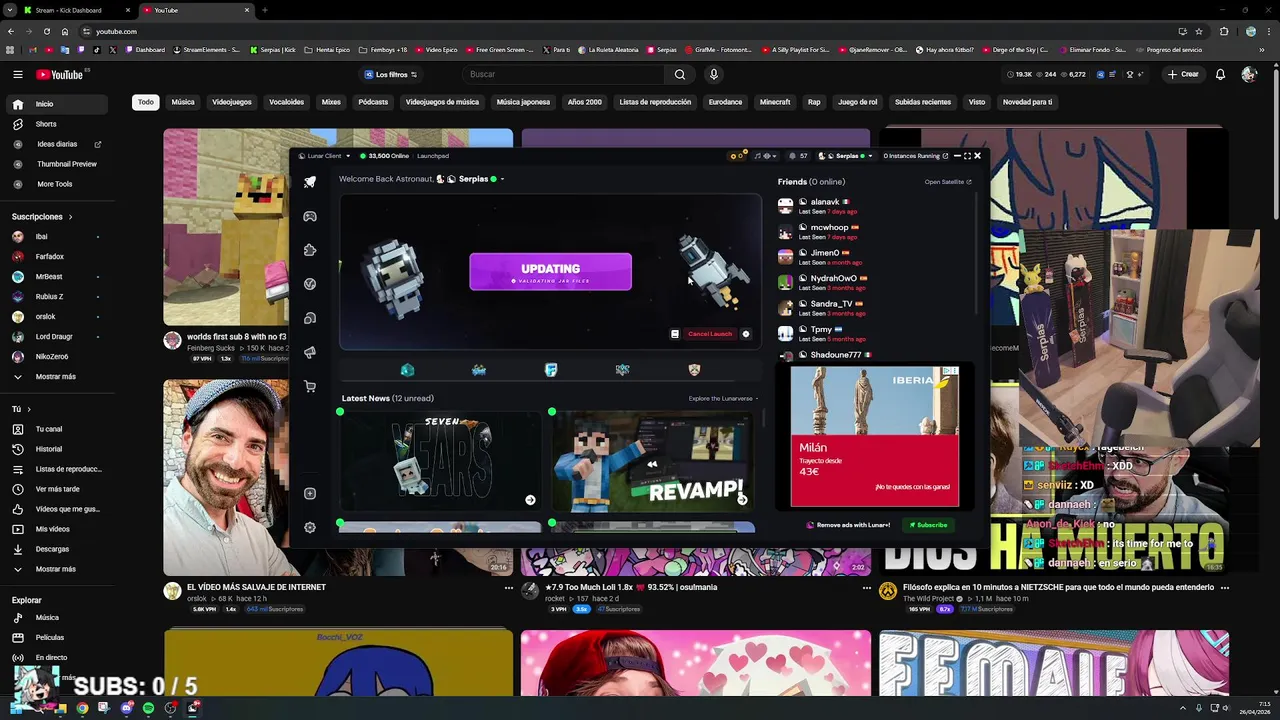Open the MrBeast subscription
The image size is (1280, 720).
[x=55, y=277]
